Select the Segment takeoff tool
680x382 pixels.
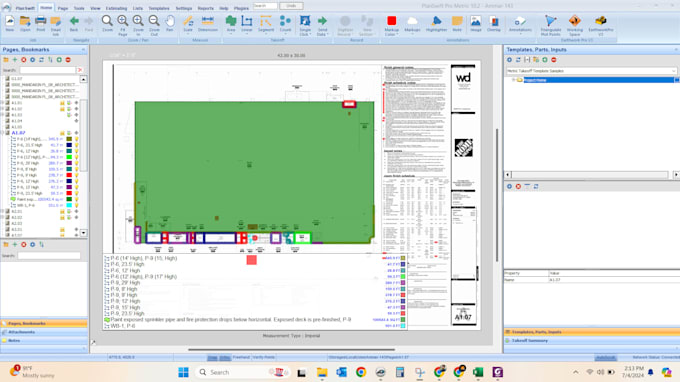coord(266,23)
